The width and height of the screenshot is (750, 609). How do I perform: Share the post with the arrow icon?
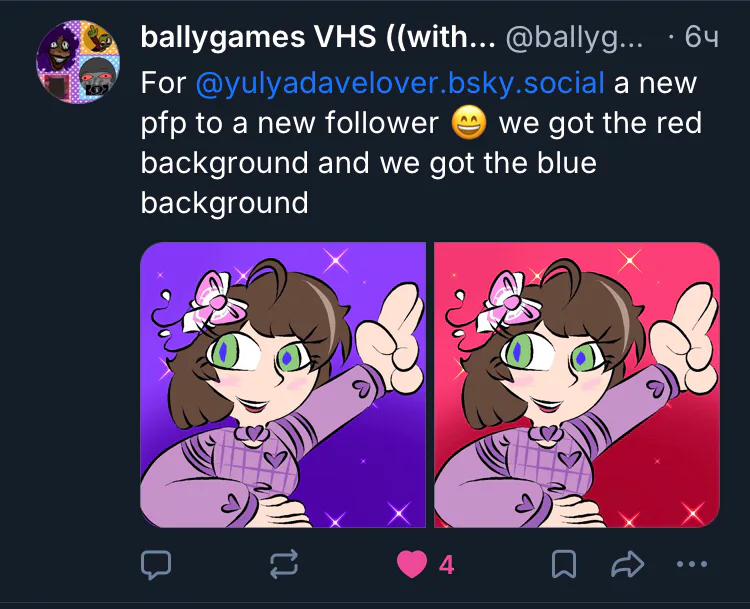click(628, 564)
